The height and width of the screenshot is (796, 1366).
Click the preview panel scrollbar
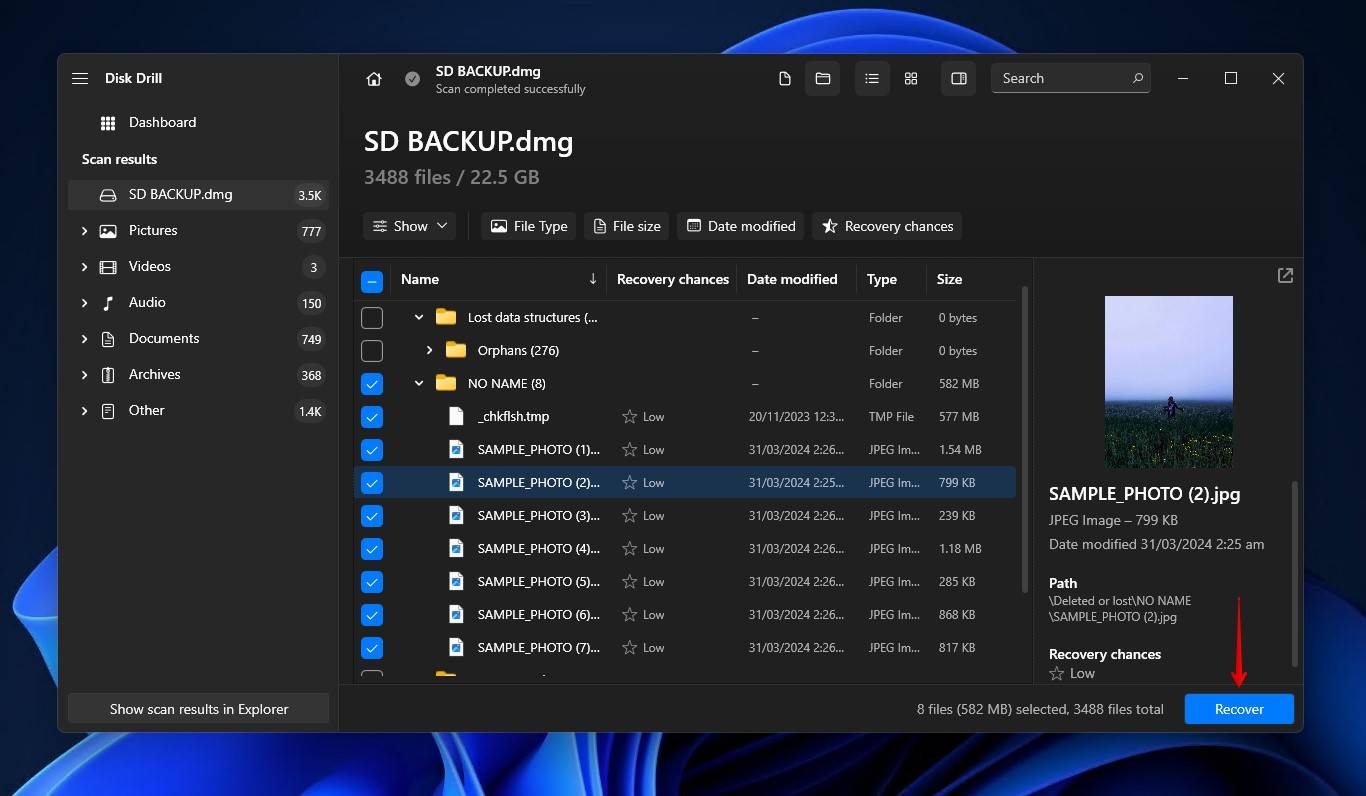pos(1295,573)
